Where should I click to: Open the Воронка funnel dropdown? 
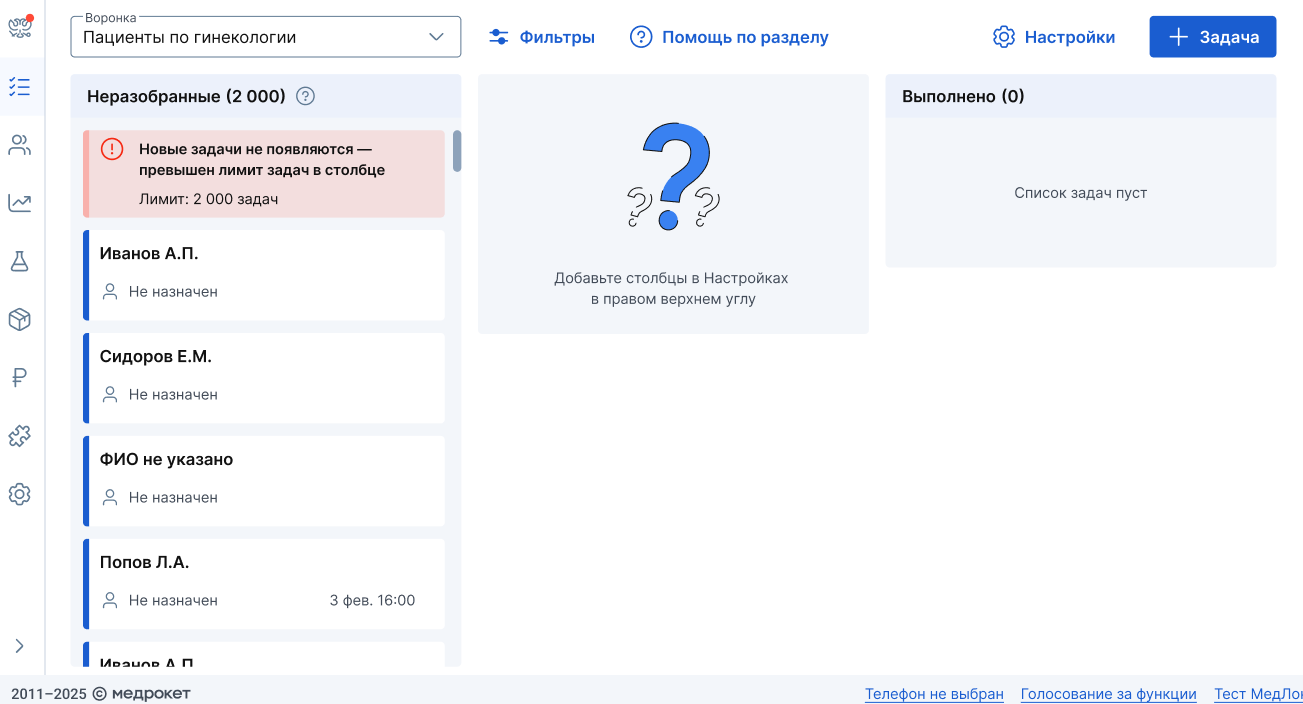(265, 37)
